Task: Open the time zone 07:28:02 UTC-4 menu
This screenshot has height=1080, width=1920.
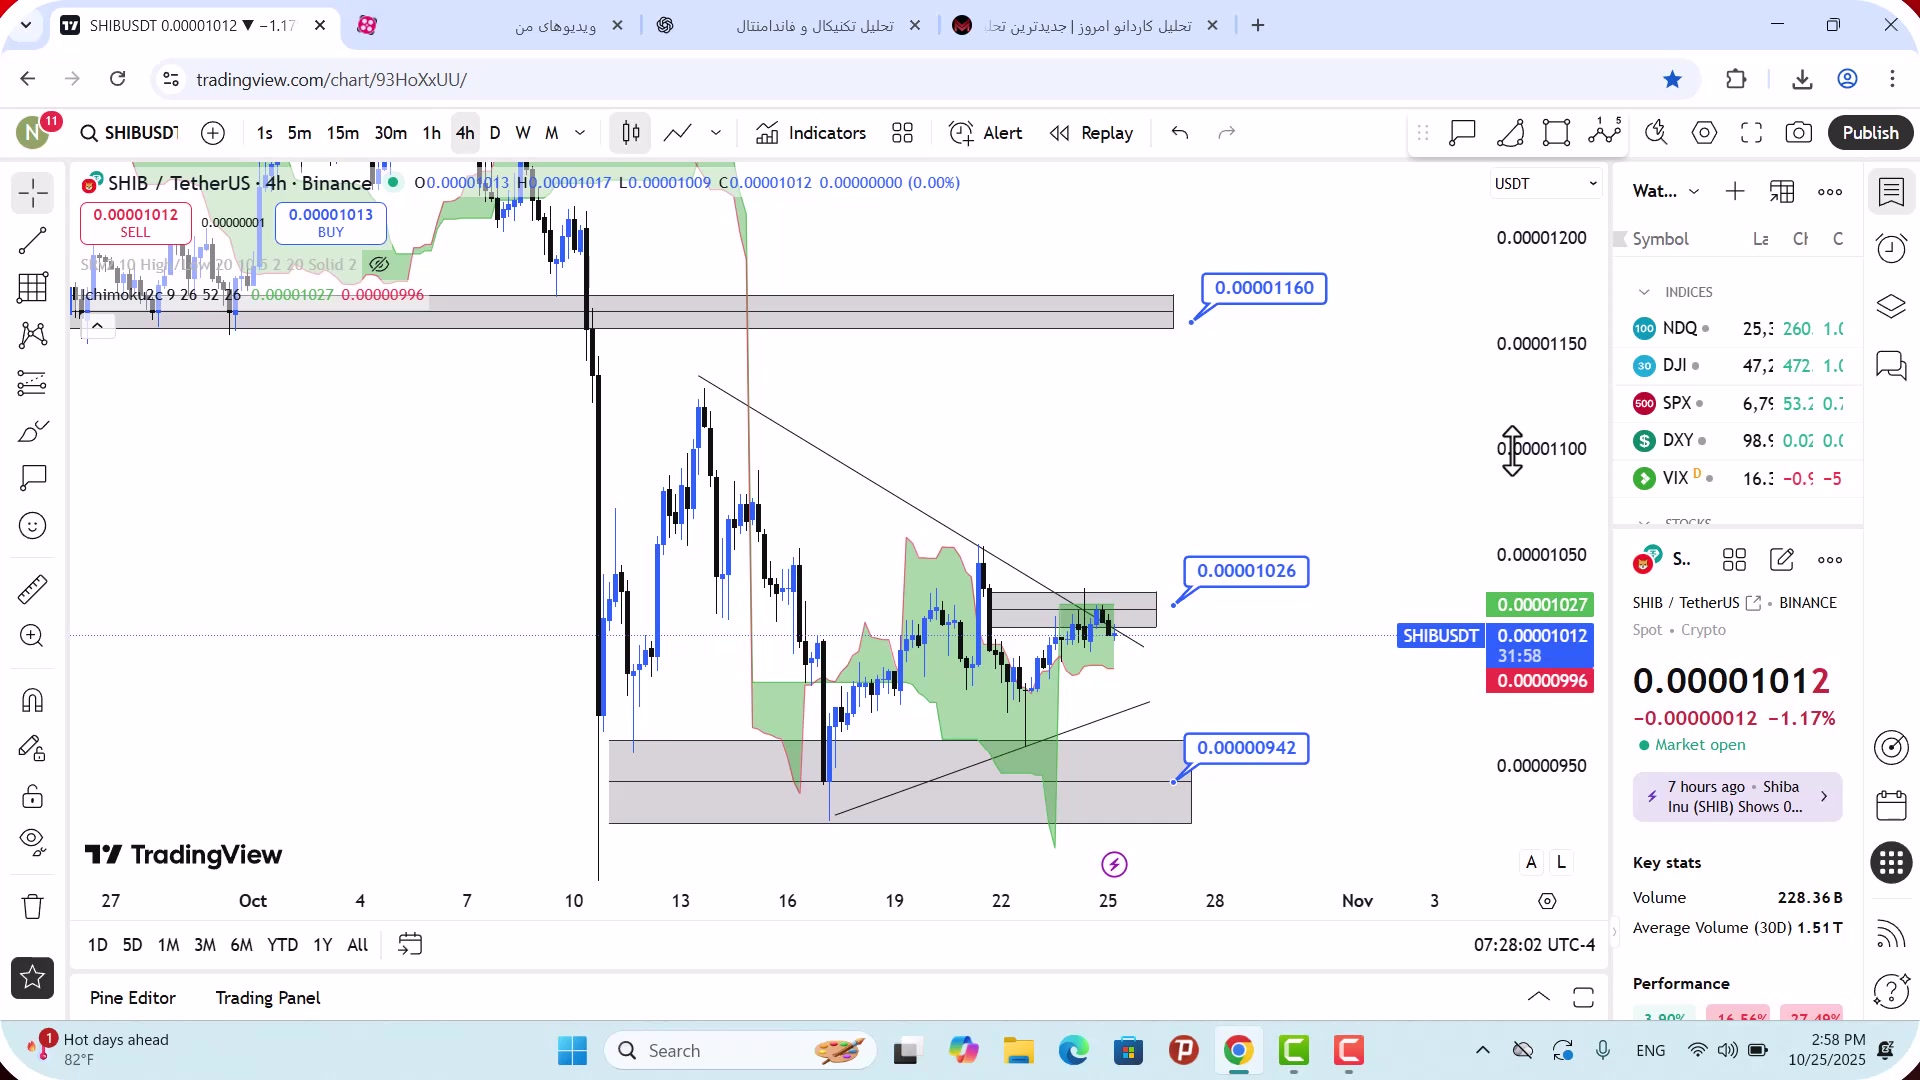Action: click(1534, 945)
